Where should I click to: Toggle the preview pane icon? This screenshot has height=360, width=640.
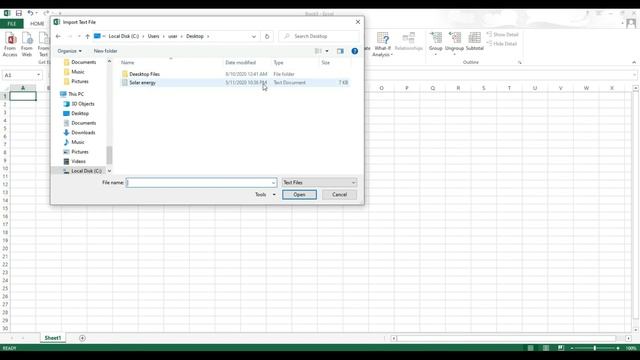tap(340, 51)
